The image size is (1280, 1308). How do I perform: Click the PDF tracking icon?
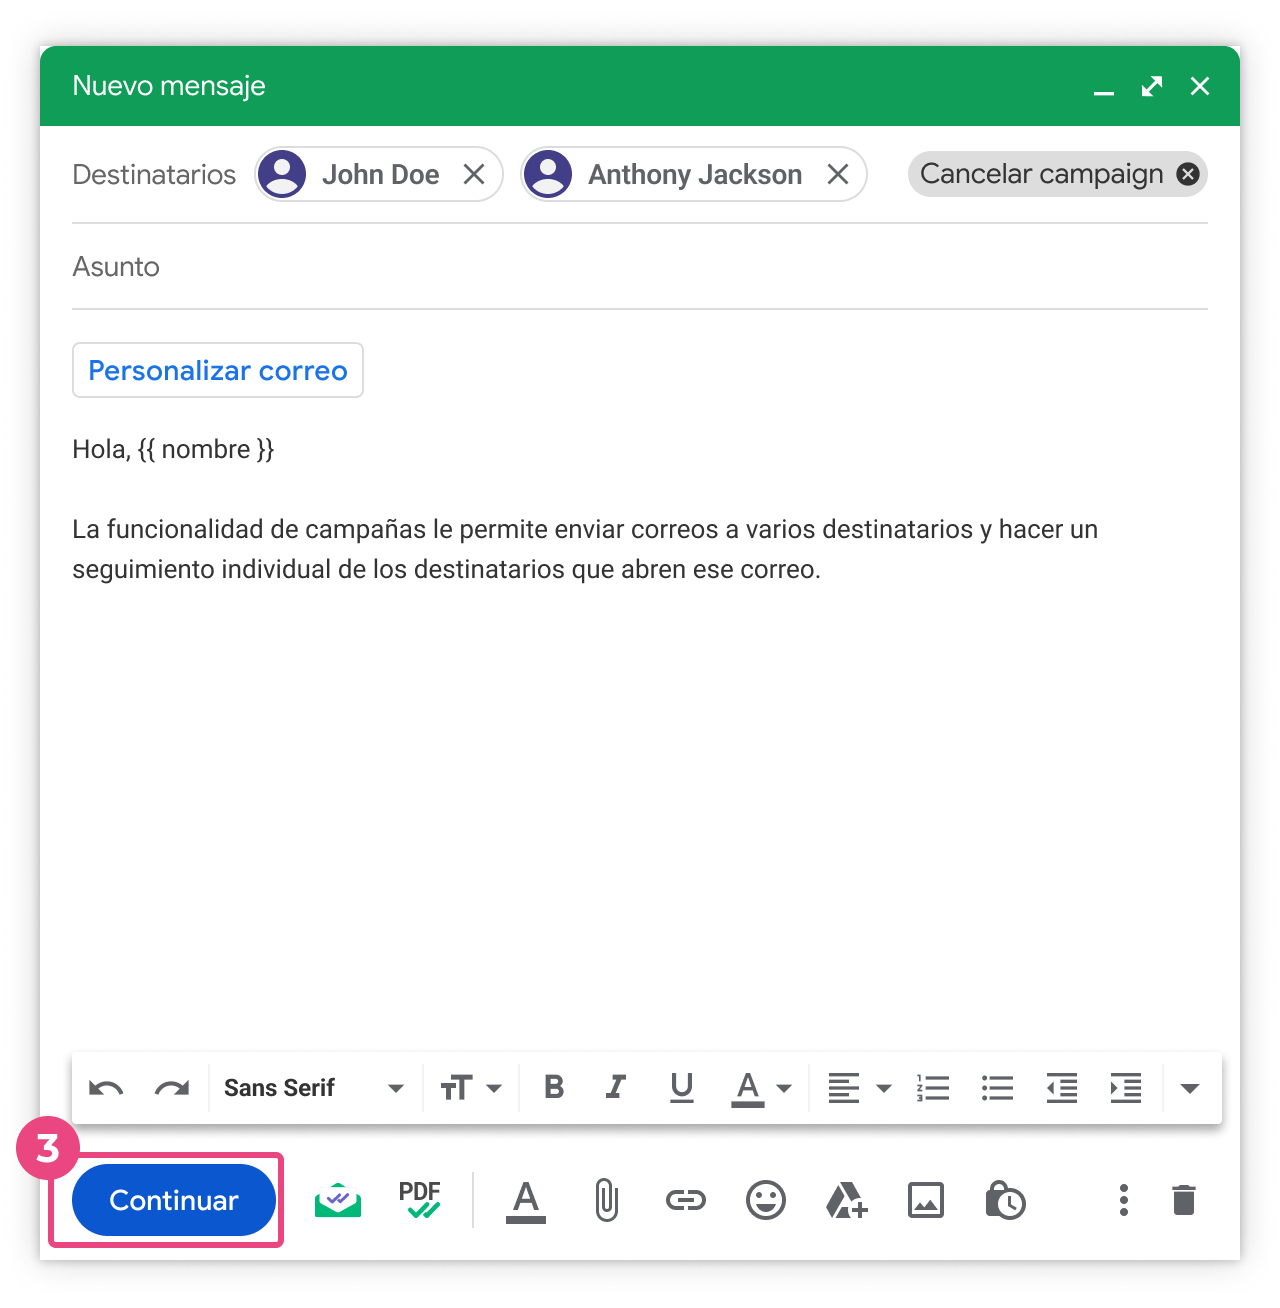pos(420,1200)
